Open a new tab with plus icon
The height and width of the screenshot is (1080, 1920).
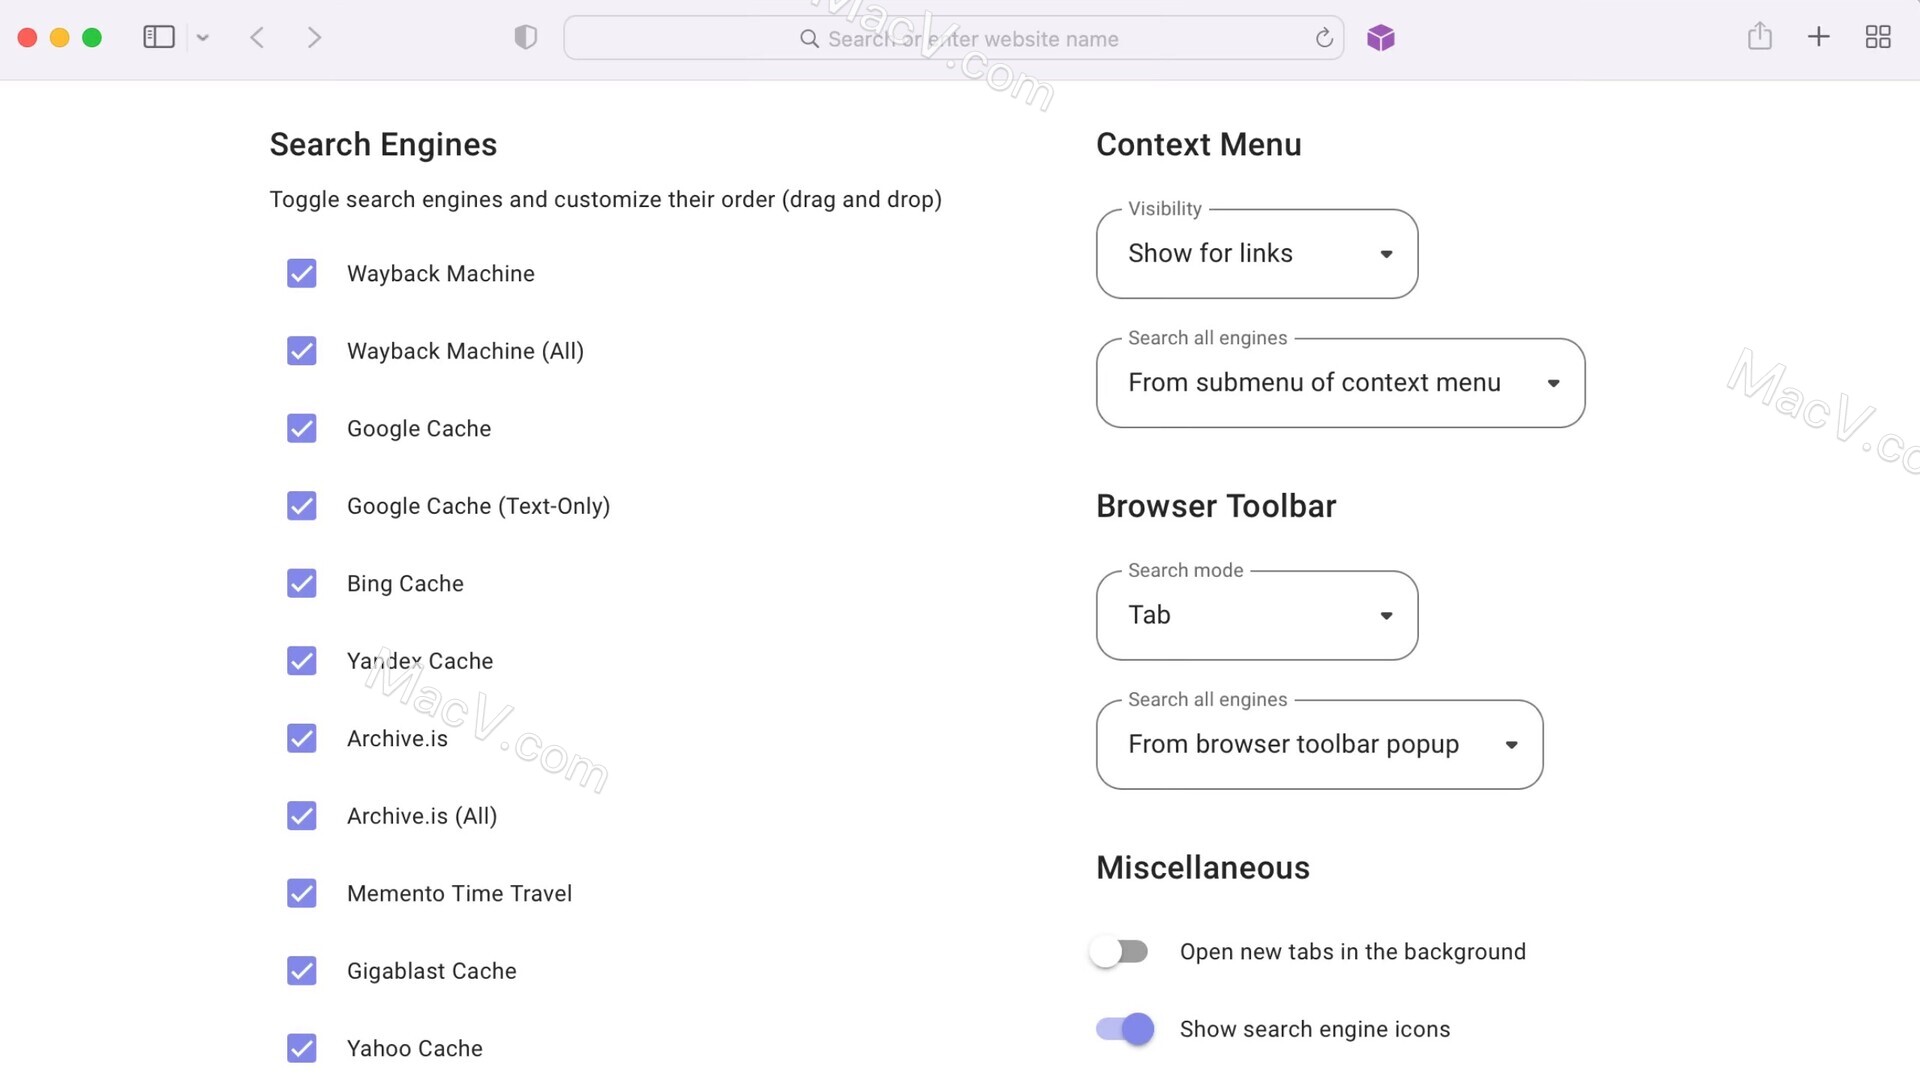coord(1819,37)
